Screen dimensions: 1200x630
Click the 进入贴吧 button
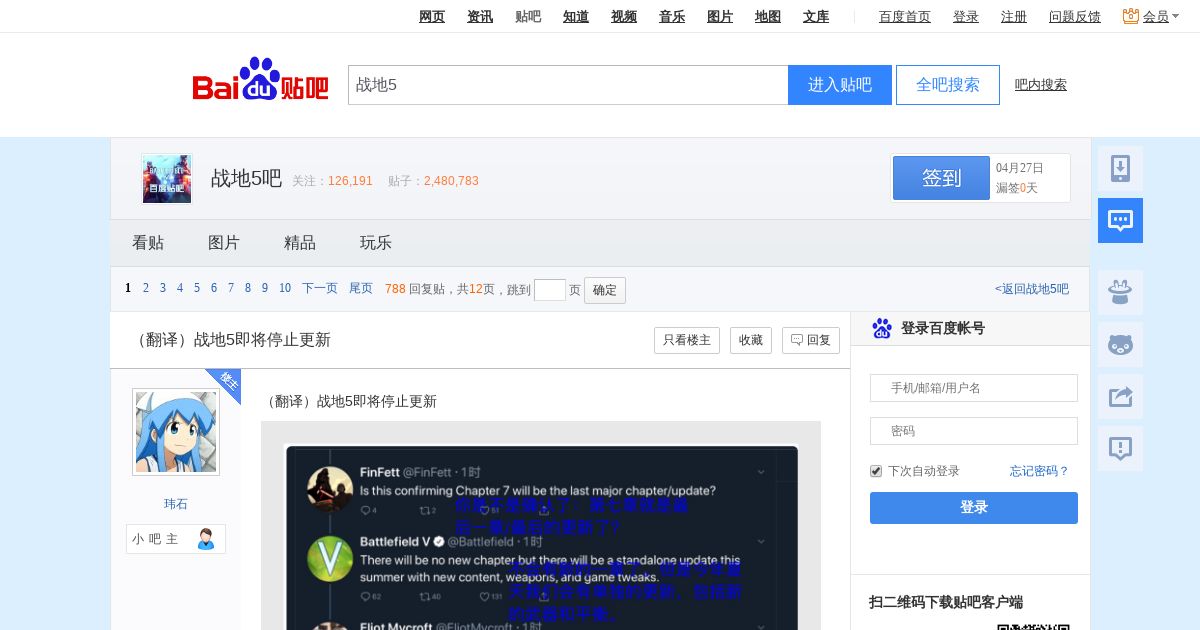click(x=840, y=85)
